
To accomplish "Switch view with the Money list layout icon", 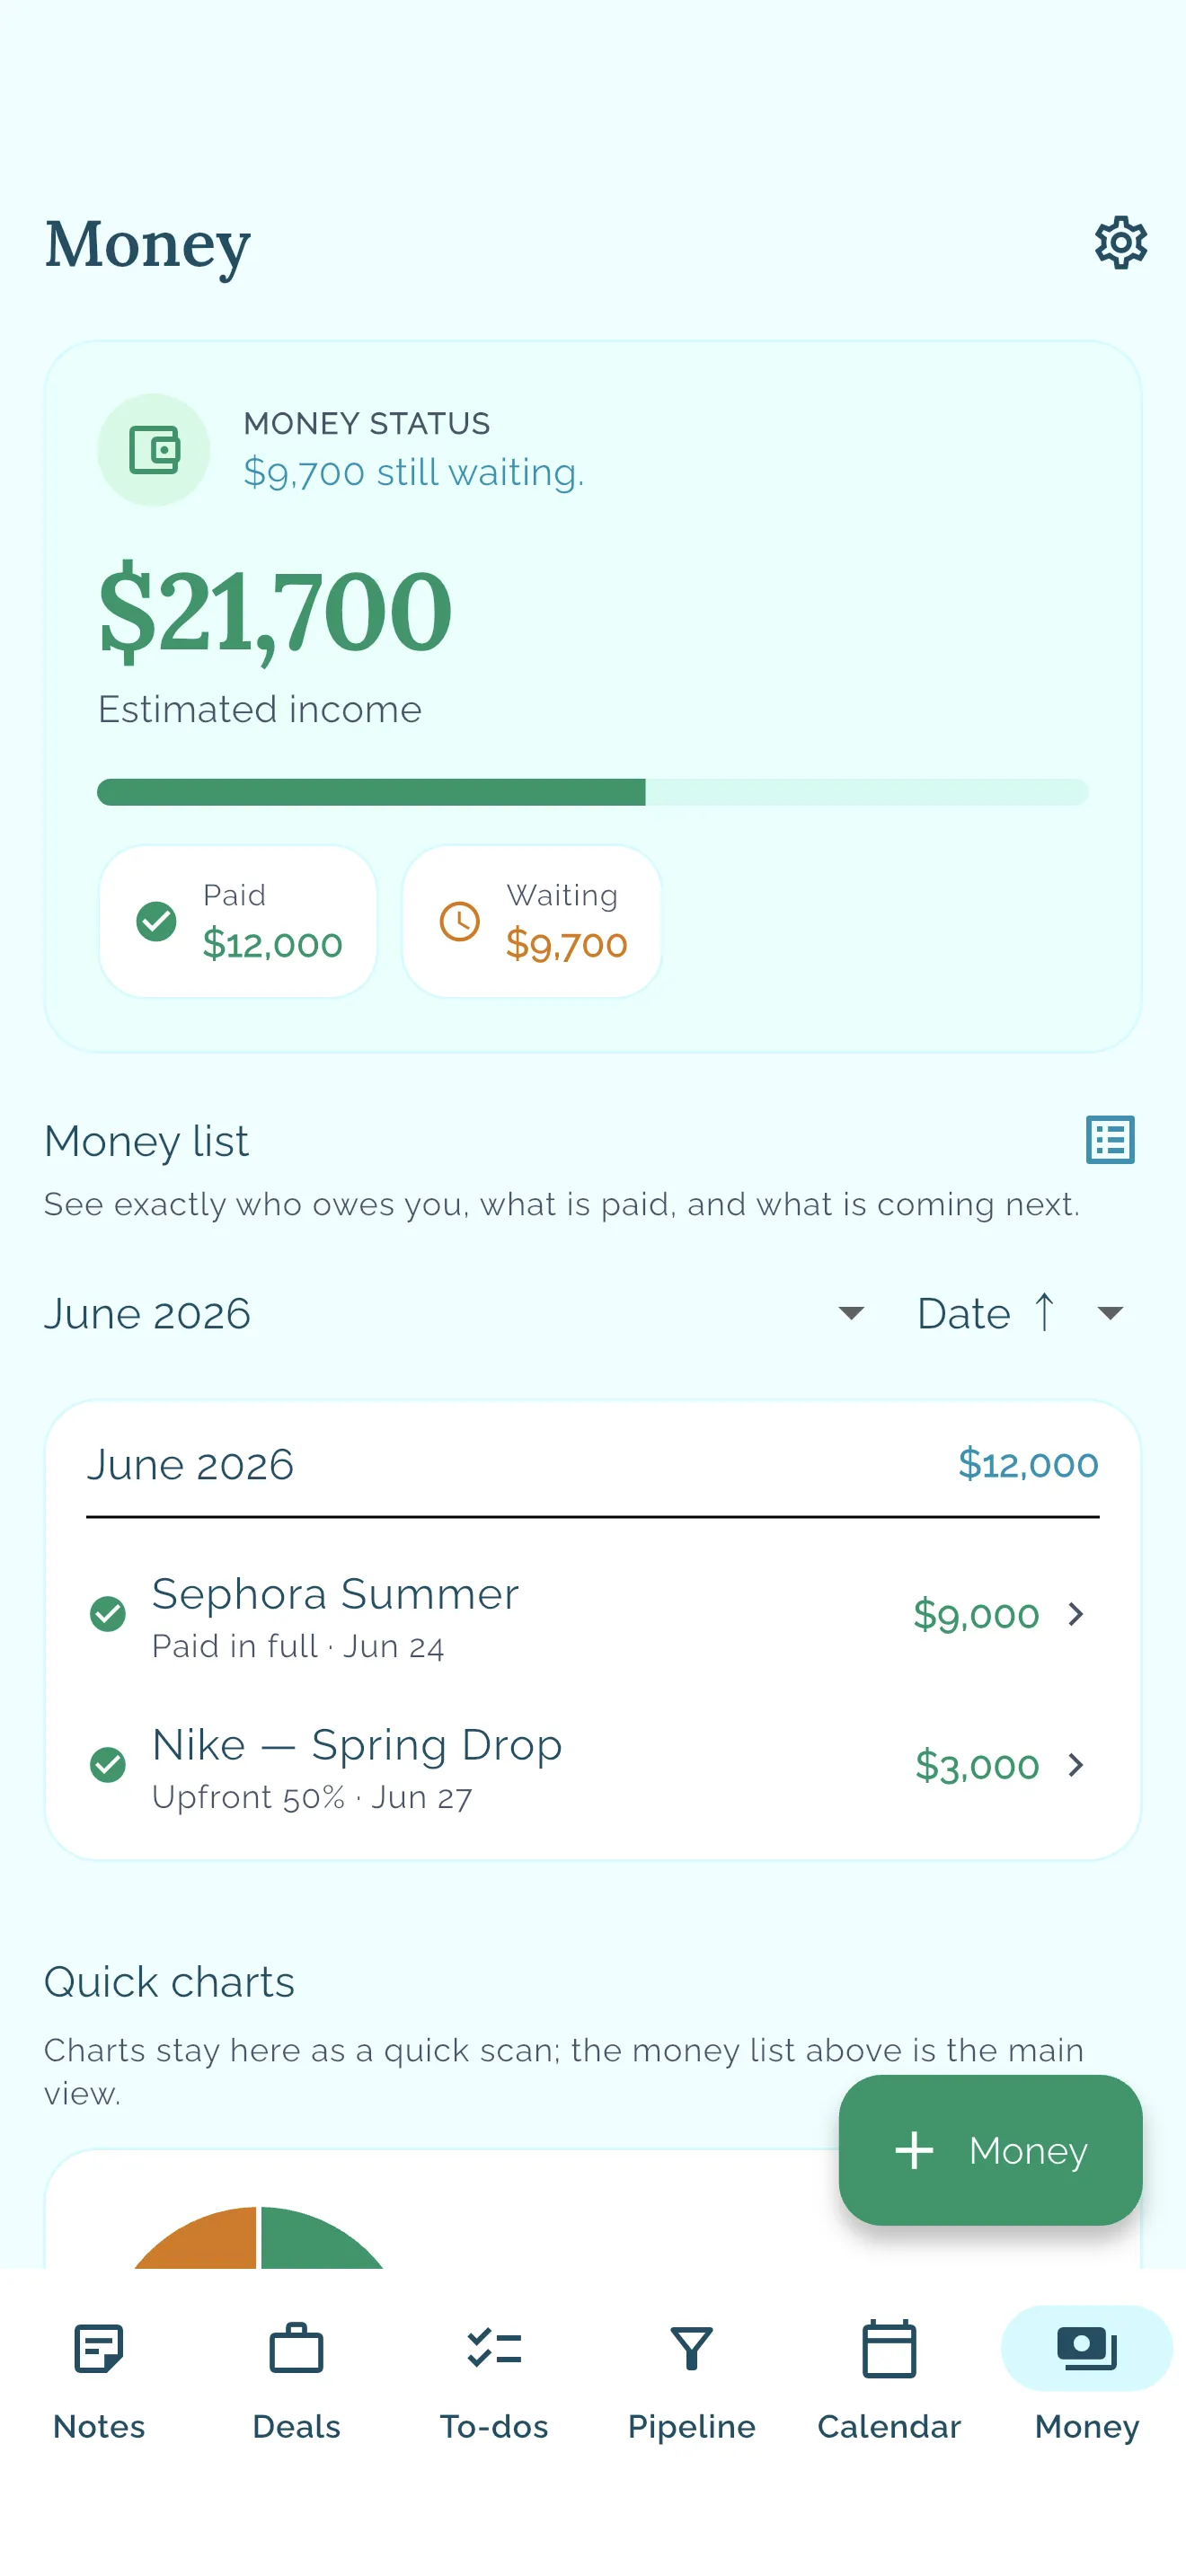I will pyautogui.click(x=1110, y=1140).
